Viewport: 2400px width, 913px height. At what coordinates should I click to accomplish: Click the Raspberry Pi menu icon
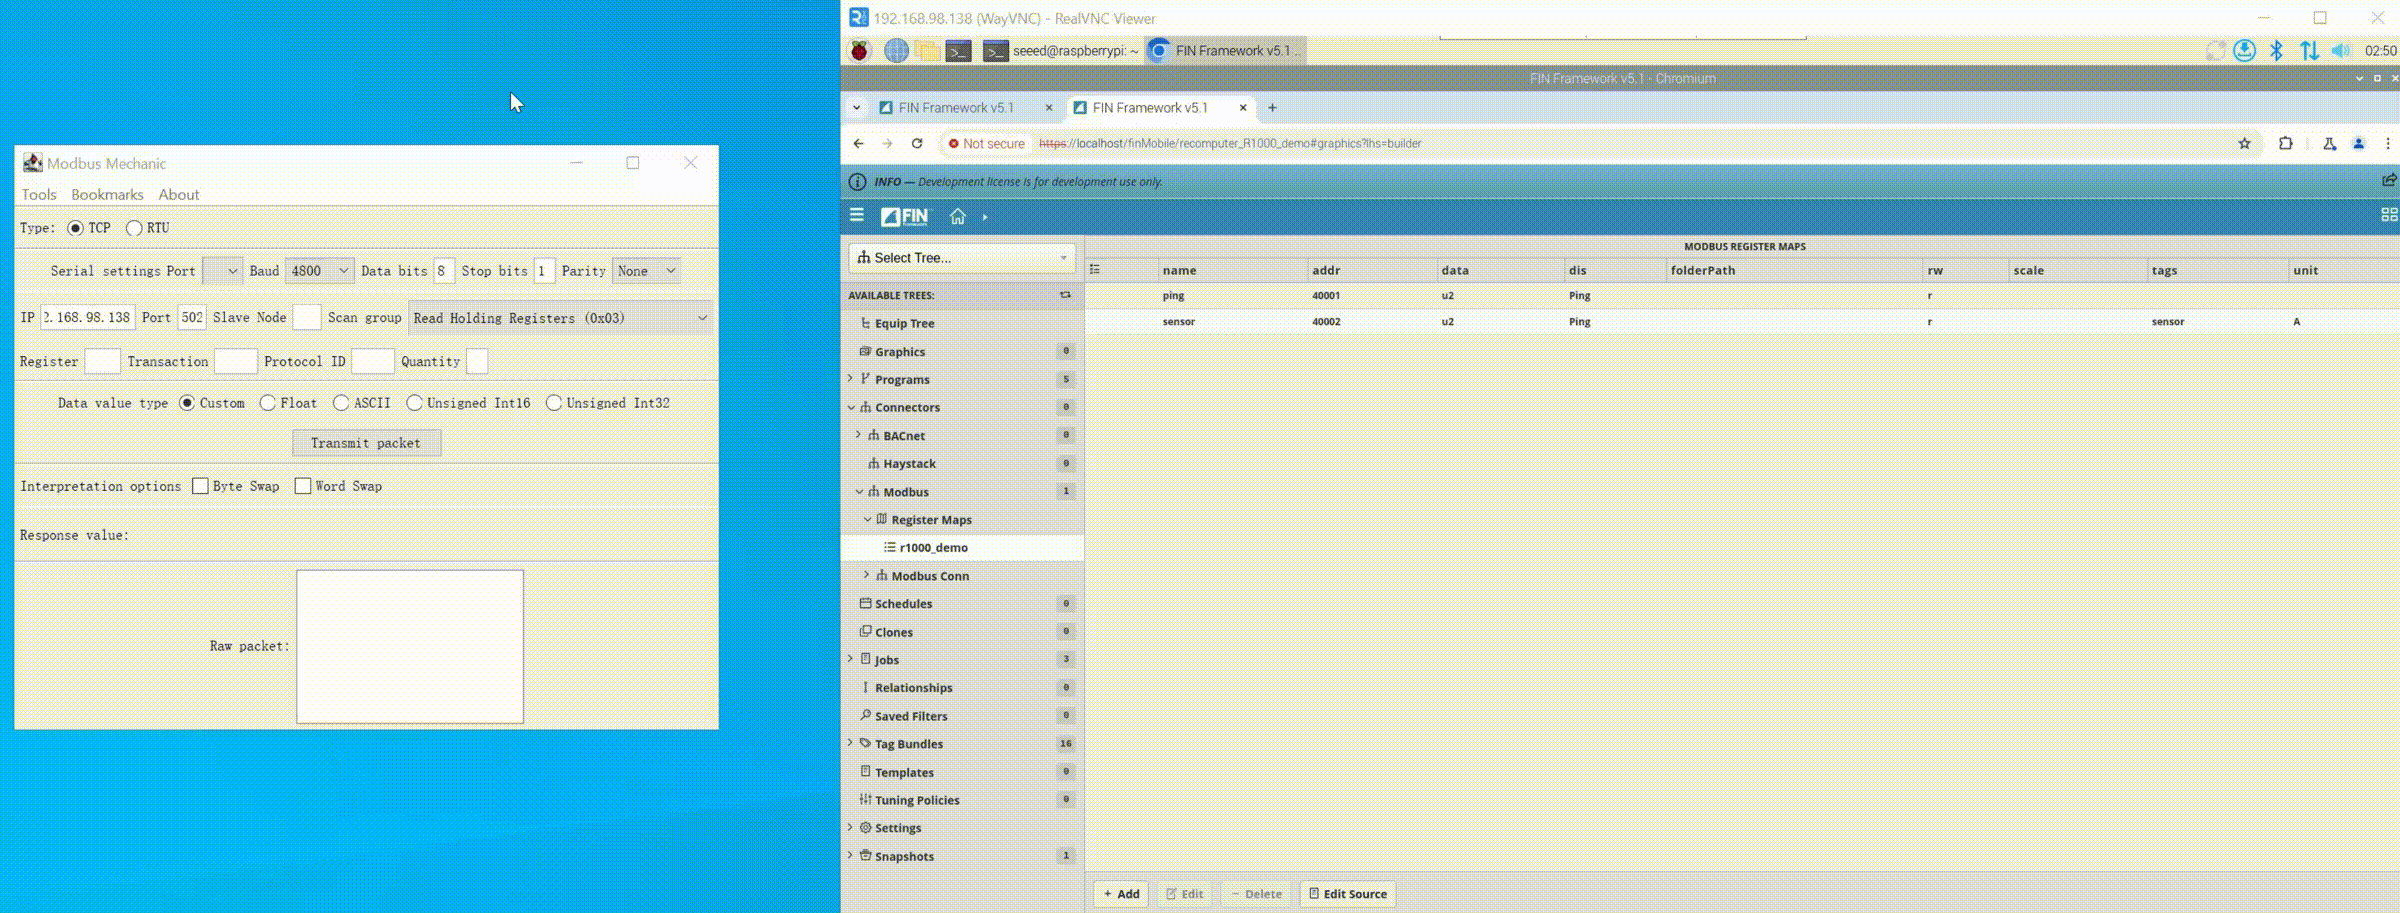pos(859,51)
